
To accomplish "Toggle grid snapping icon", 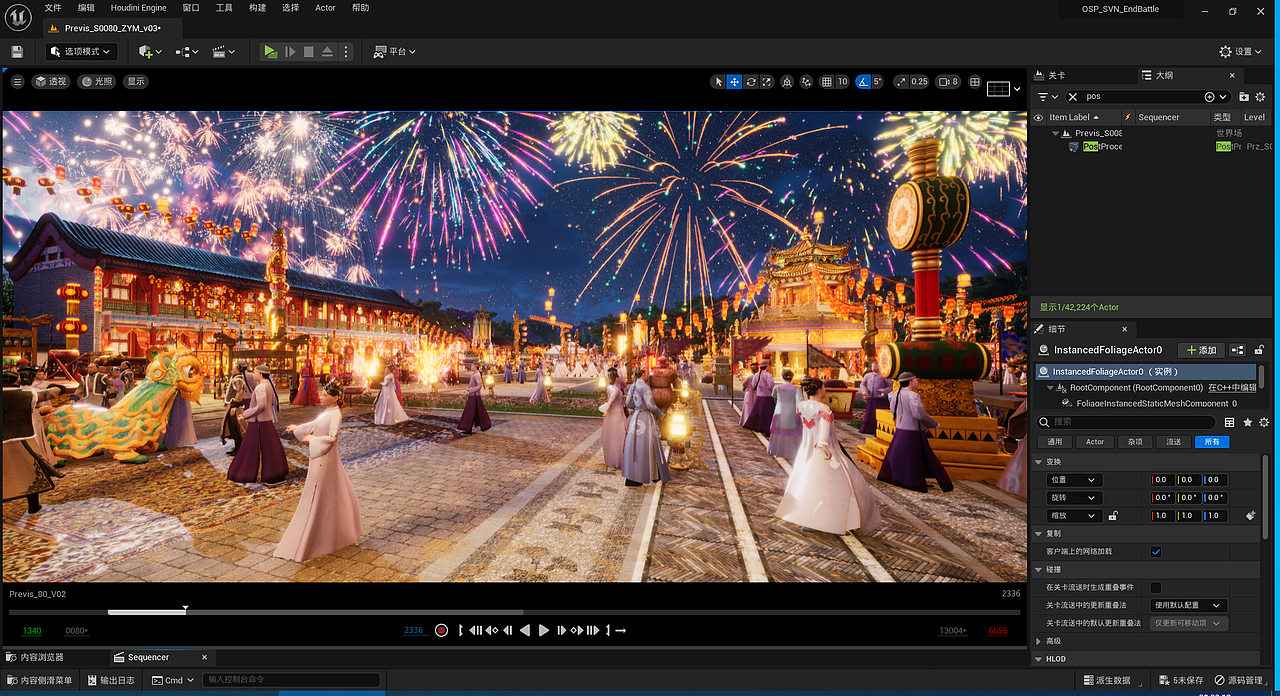I will pyautogui.click(x=826, y=82).
